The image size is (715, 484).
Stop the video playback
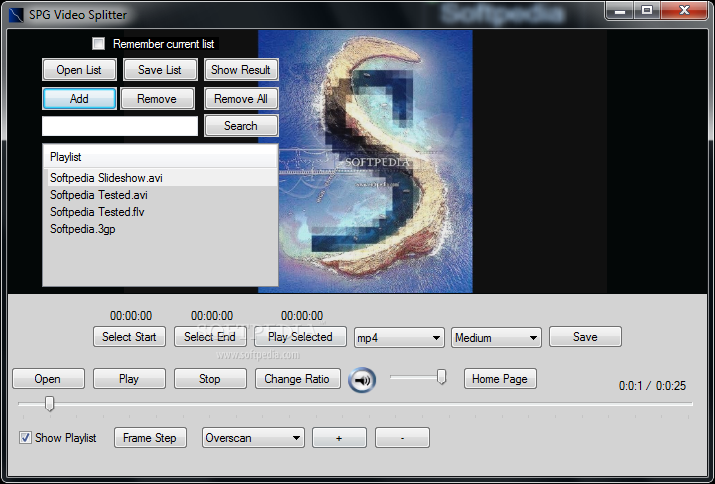tap(210, 379)
